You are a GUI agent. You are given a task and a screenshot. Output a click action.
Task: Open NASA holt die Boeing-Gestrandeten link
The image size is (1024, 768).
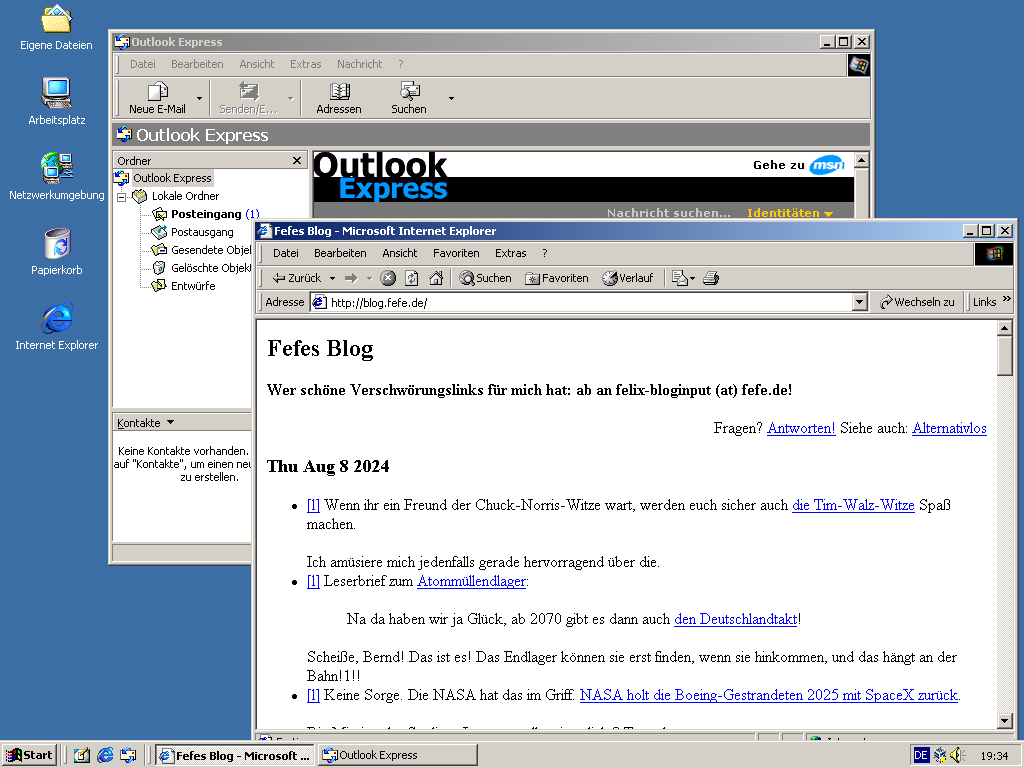coord(769,696)
